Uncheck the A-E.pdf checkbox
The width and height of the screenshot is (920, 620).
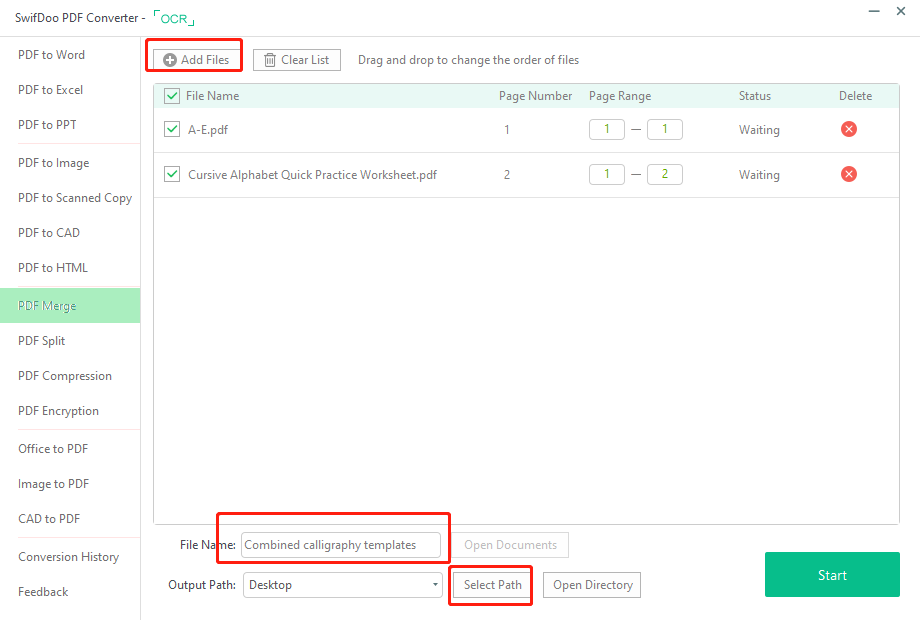click(172, 129)
